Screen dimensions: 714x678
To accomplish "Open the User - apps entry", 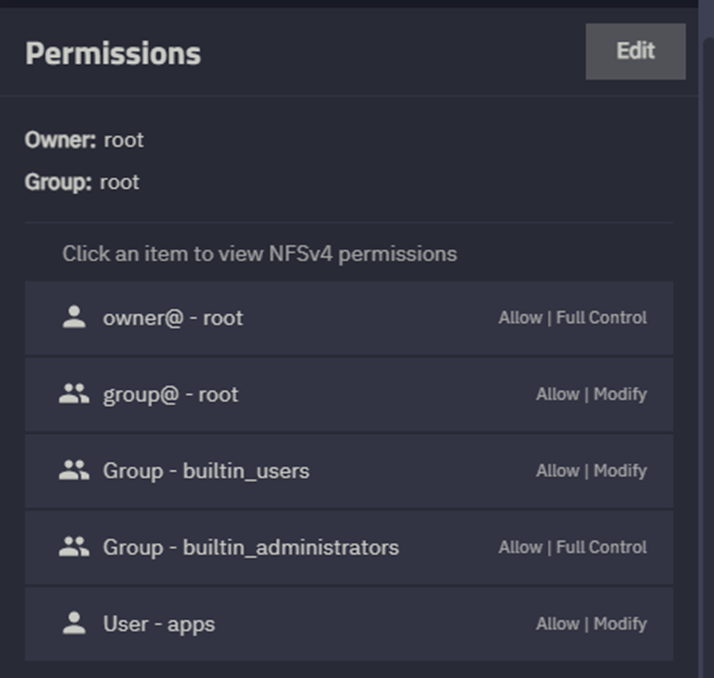I will [x=349, y=624].
